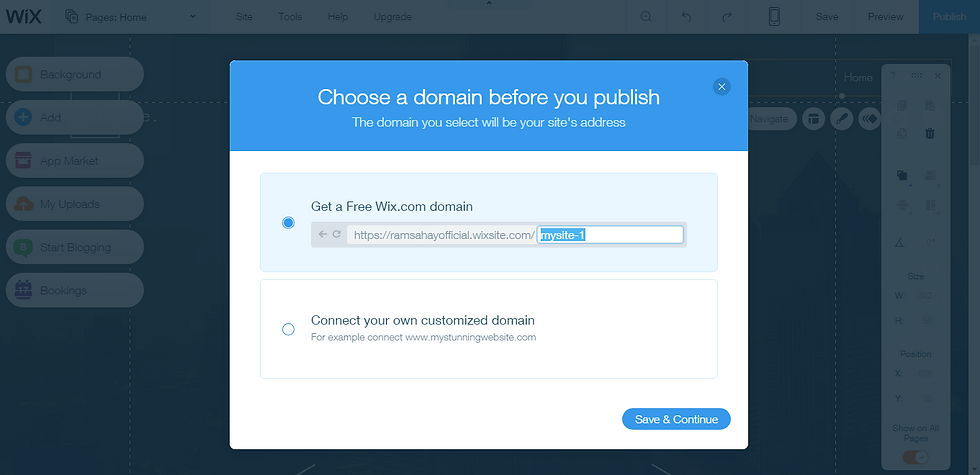
Task: Click the height H field
Action: click(x=927, y=321)
